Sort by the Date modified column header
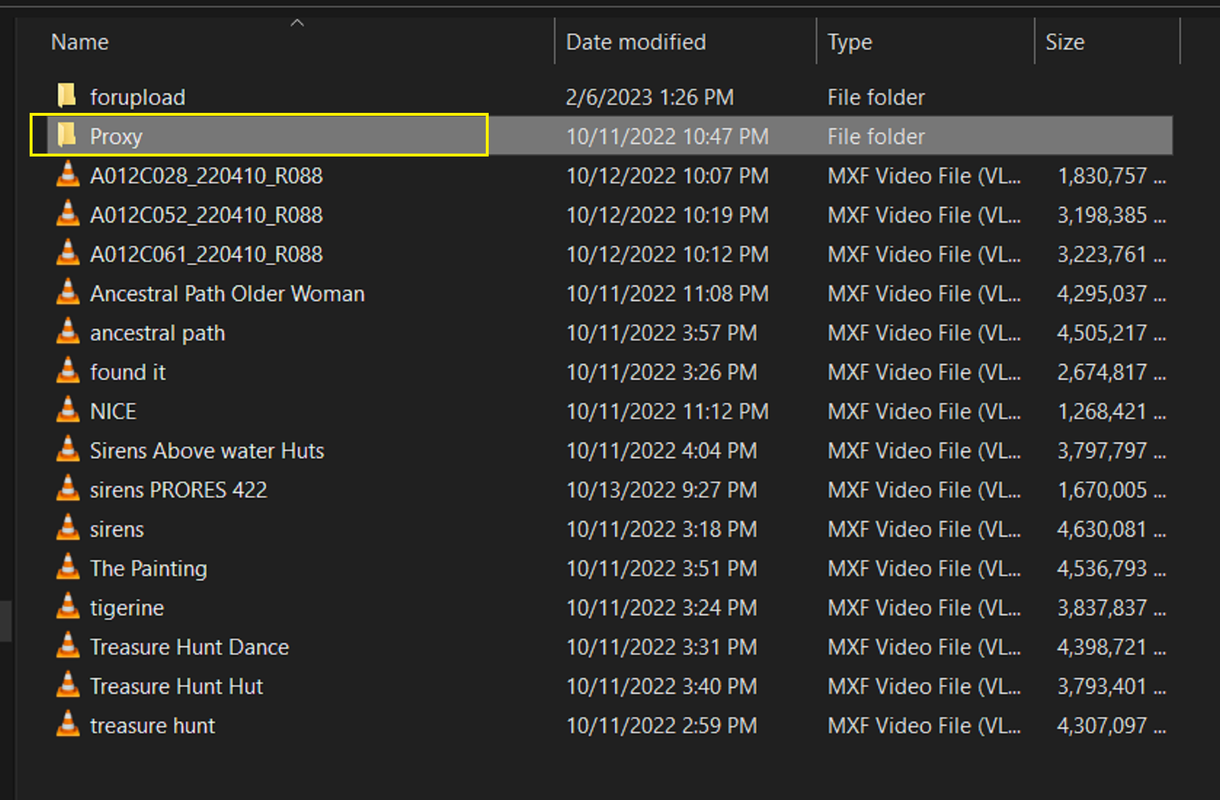1220x800 pixels. pyautogui.click(x=636, y=42)
